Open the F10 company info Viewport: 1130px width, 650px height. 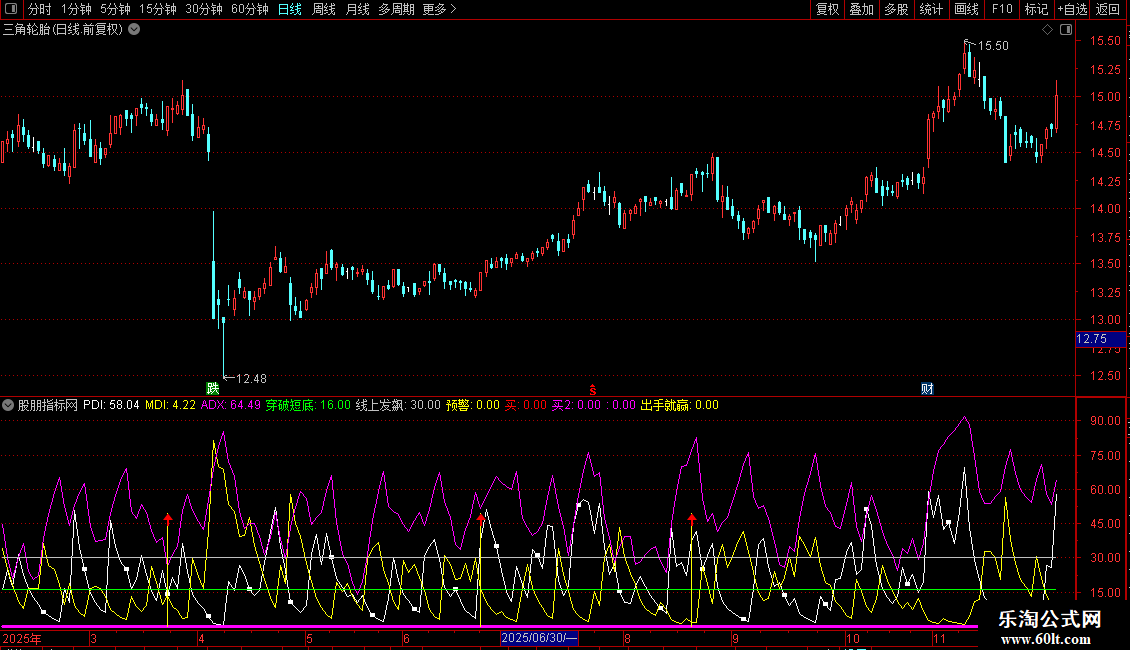pos(1001,9)
